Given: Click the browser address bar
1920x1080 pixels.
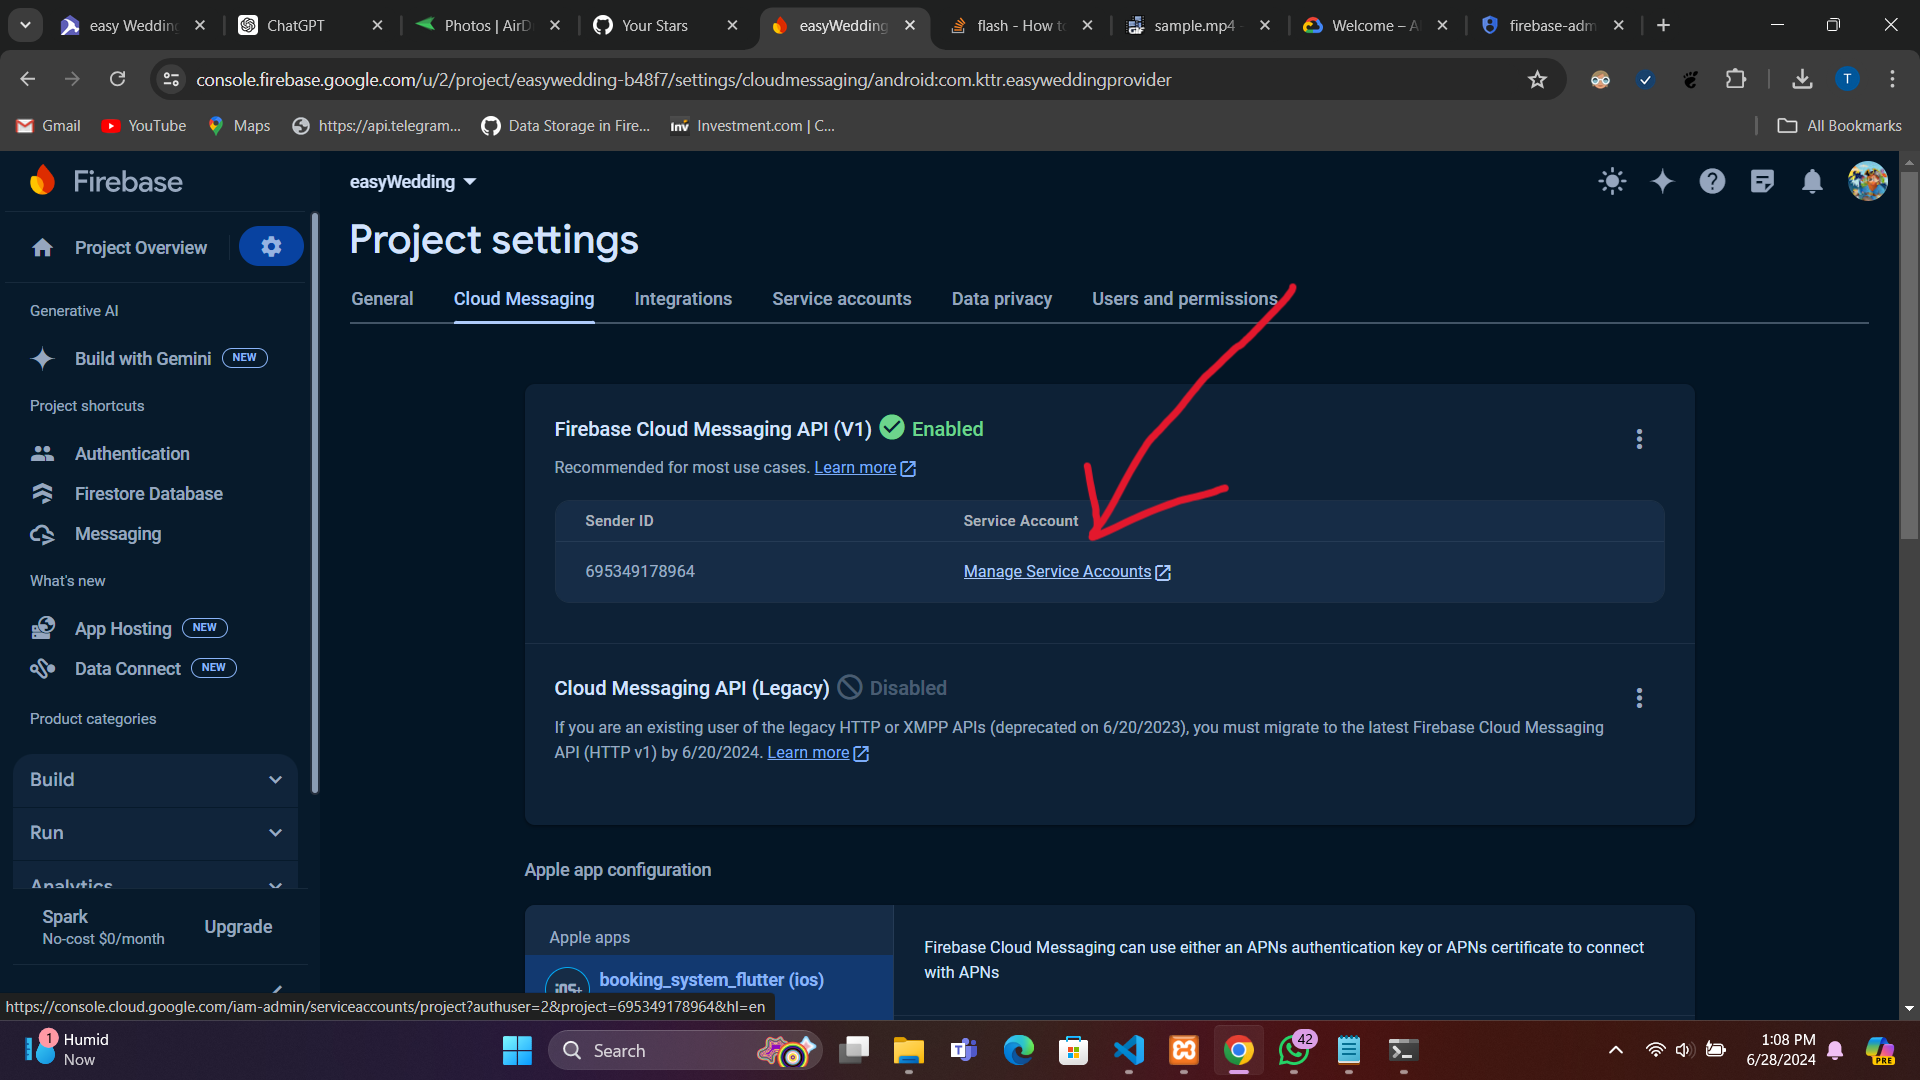Looking at the screenshot, I should coord(683,79).
